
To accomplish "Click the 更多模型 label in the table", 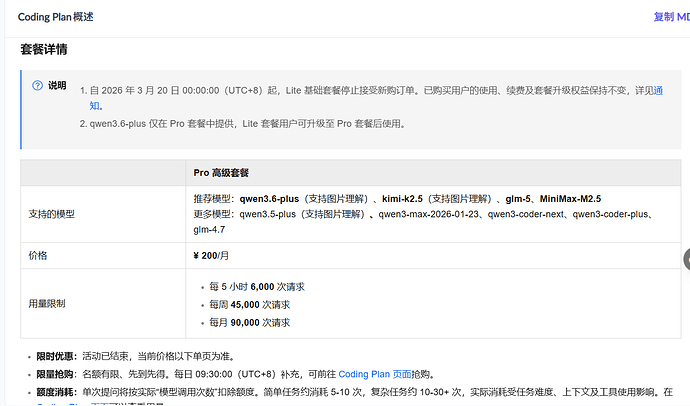I will pos(212,214).
